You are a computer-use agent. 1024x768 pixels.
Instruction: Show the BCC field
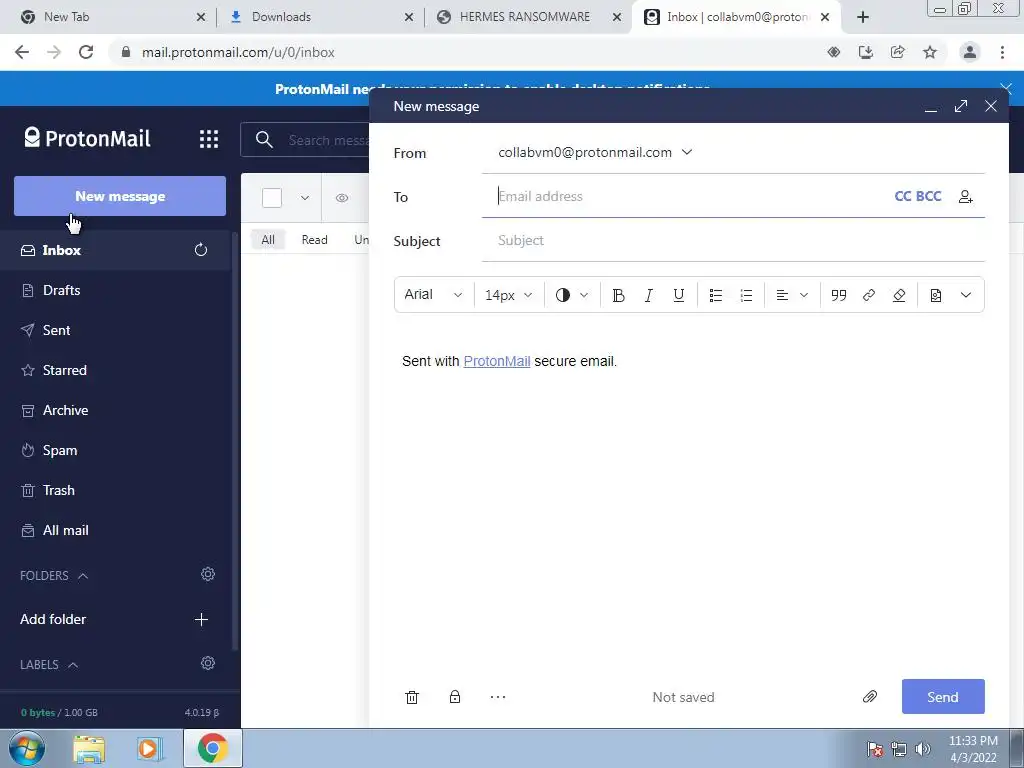[929, 197]
